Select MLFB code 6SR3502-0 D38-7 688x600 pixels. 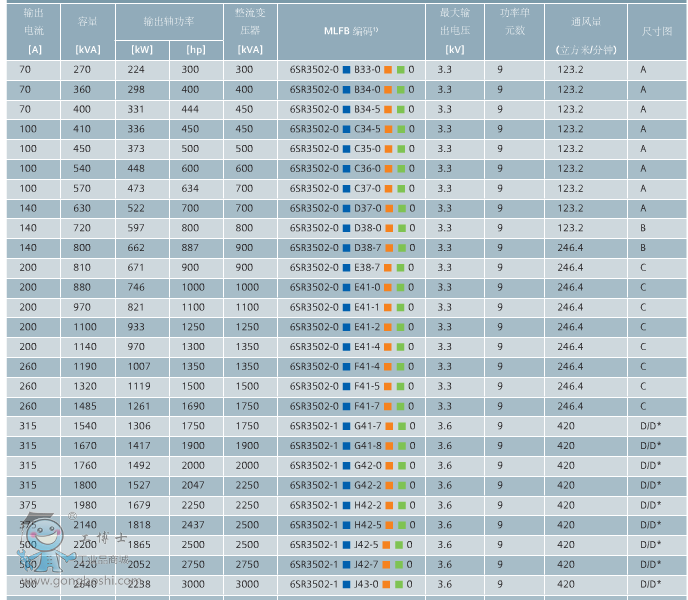pyautogui.click(x=352, y=248)
